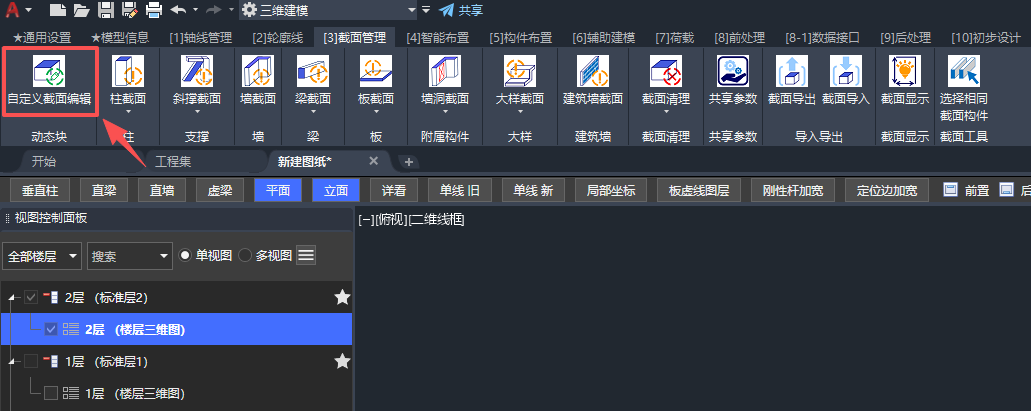Toggle the 平面 plan view button

pyautogui.click(x=277, y=191)
